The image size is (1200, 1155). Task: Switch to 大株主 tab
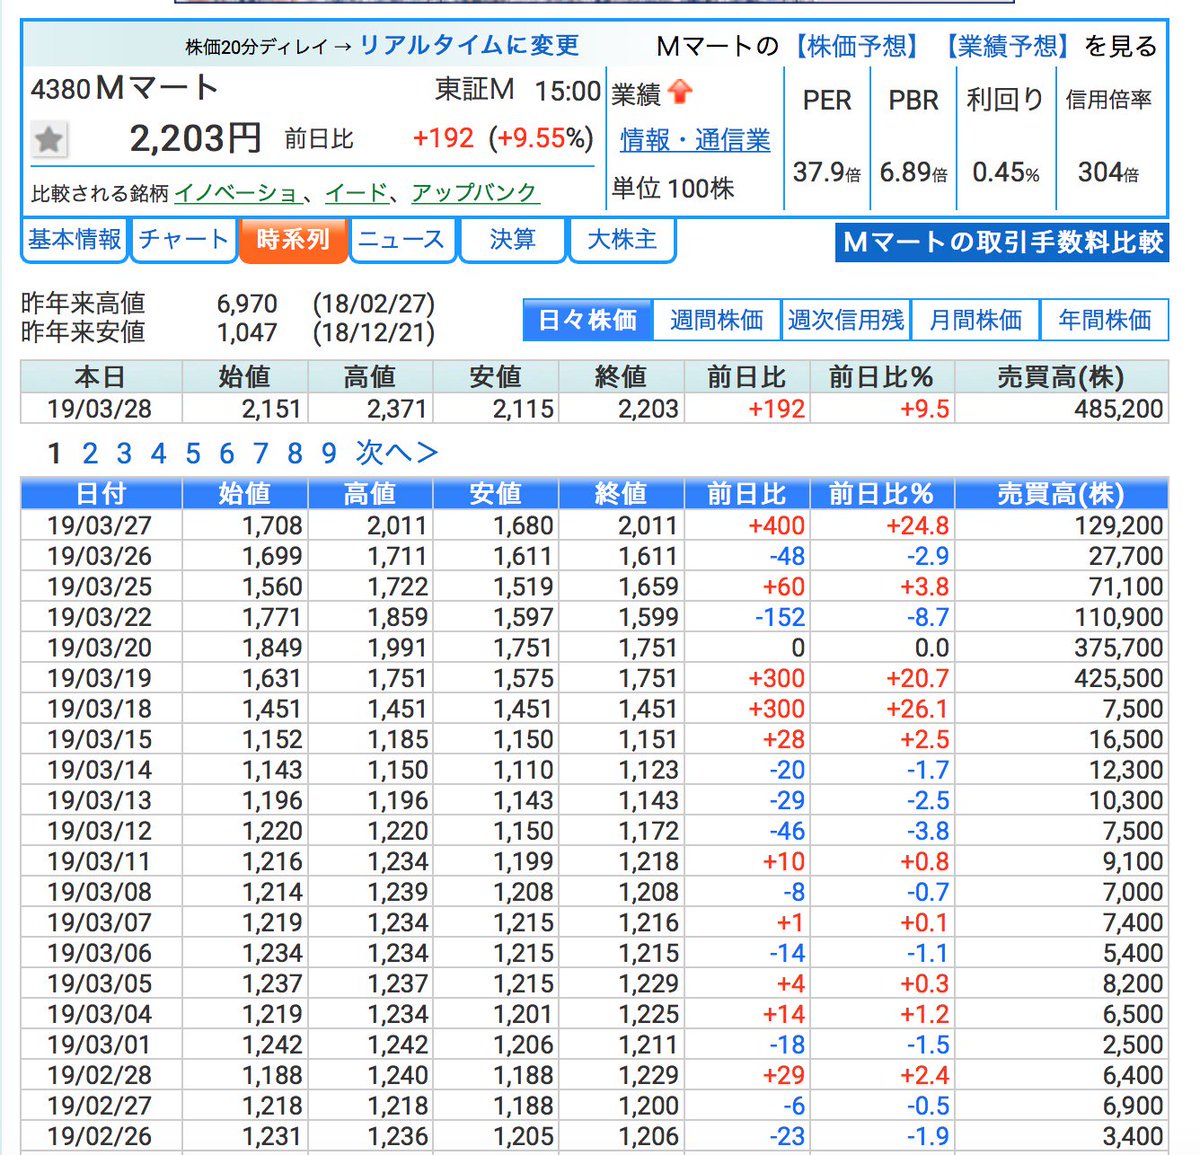622,240
